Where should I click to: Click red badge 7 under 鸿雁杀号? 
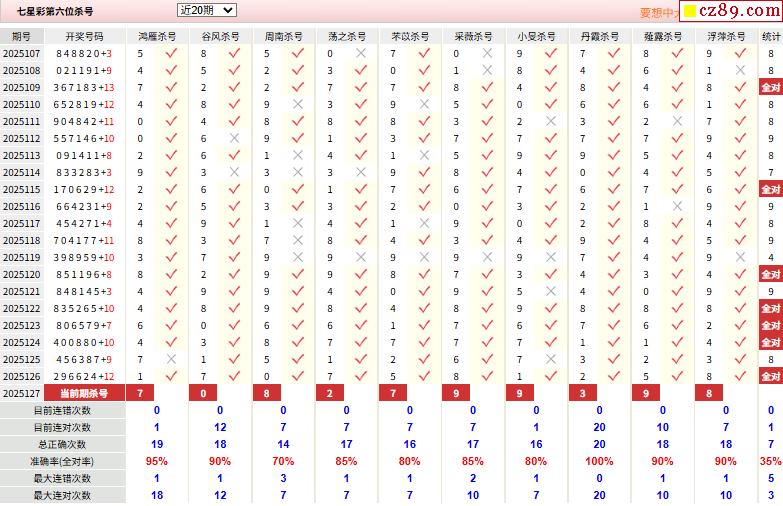(x=140, y=393)
